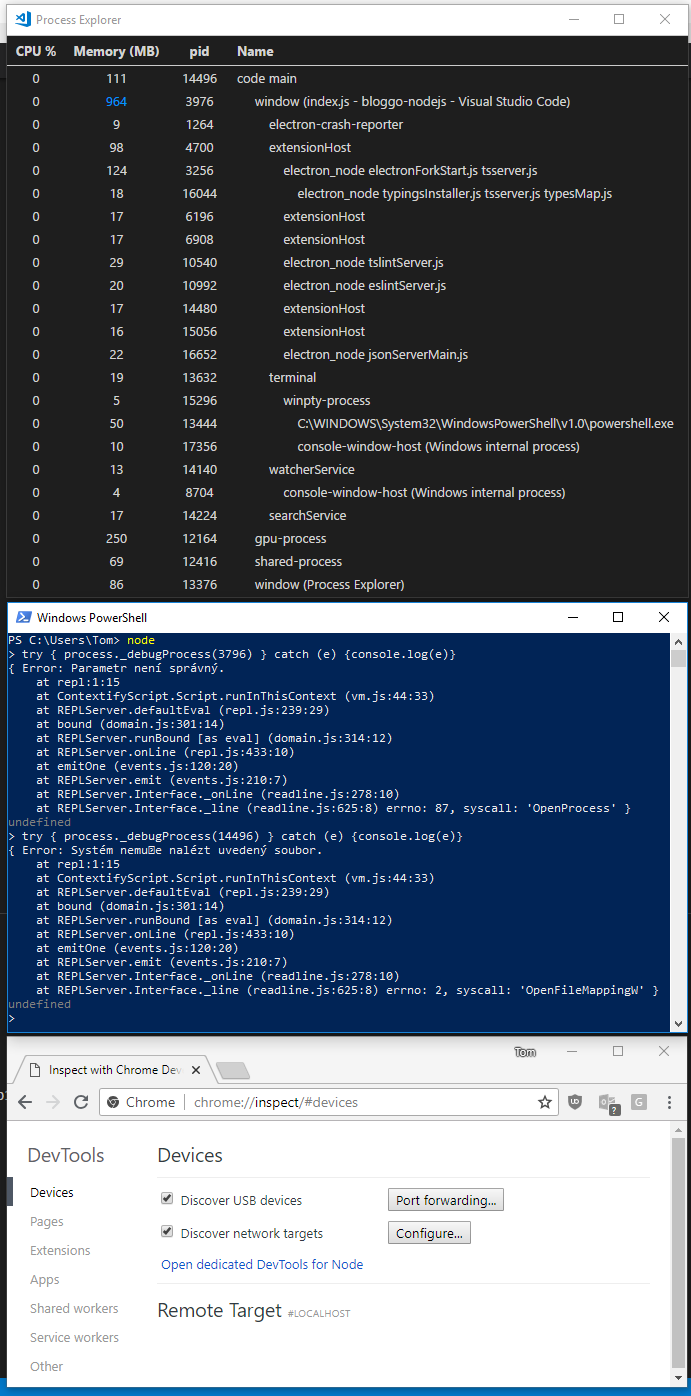Click inside the Chrome address bar

(300, 1101)
